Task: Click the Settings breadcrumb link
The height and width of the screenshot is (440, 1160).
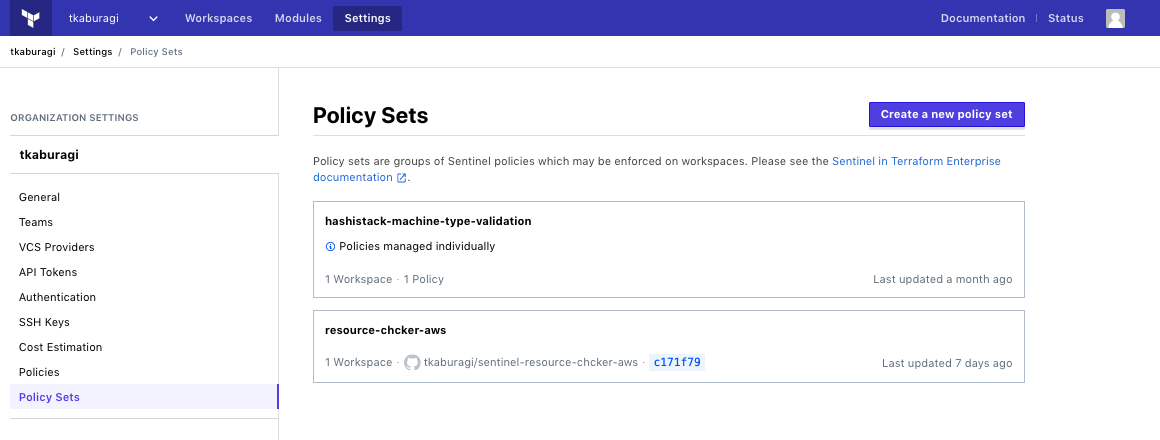Action: [92, 52]
